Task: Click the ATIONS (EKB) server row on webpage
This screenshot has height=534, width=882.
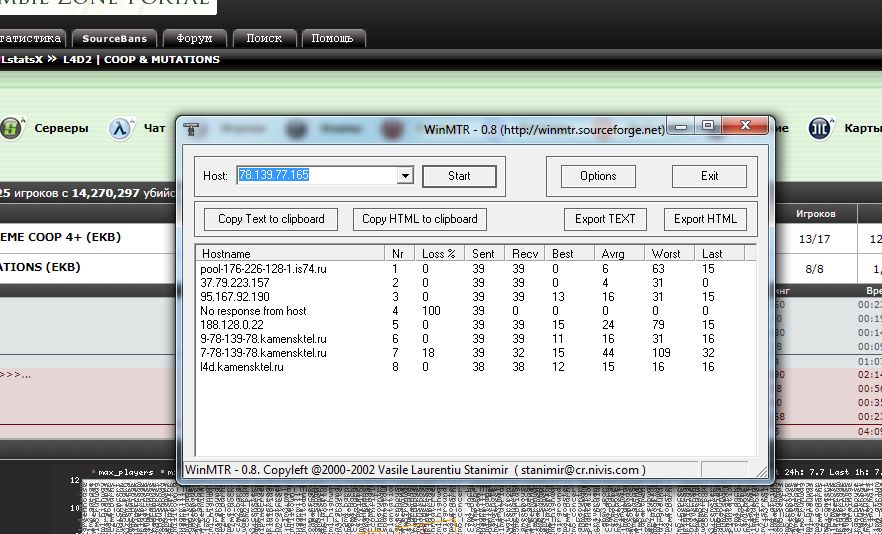Action: pos(88,267)
